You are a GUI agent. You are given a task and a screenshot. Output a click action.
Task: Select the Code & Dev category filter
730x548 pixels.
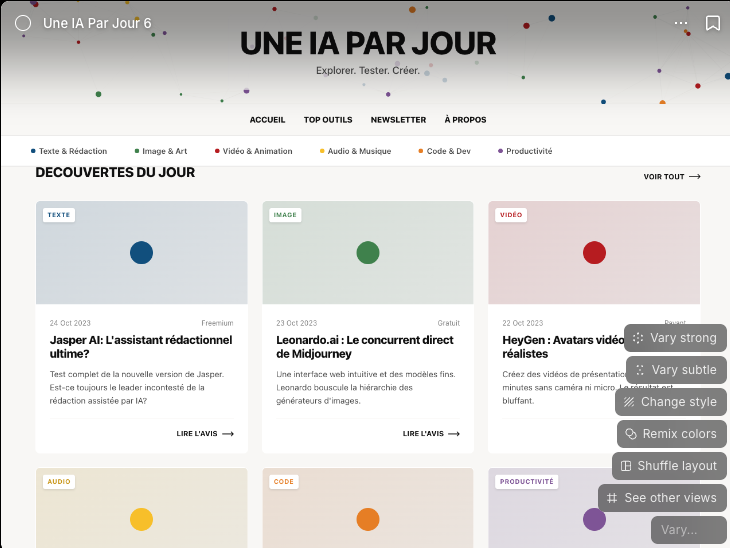click(x=444, y=151)
